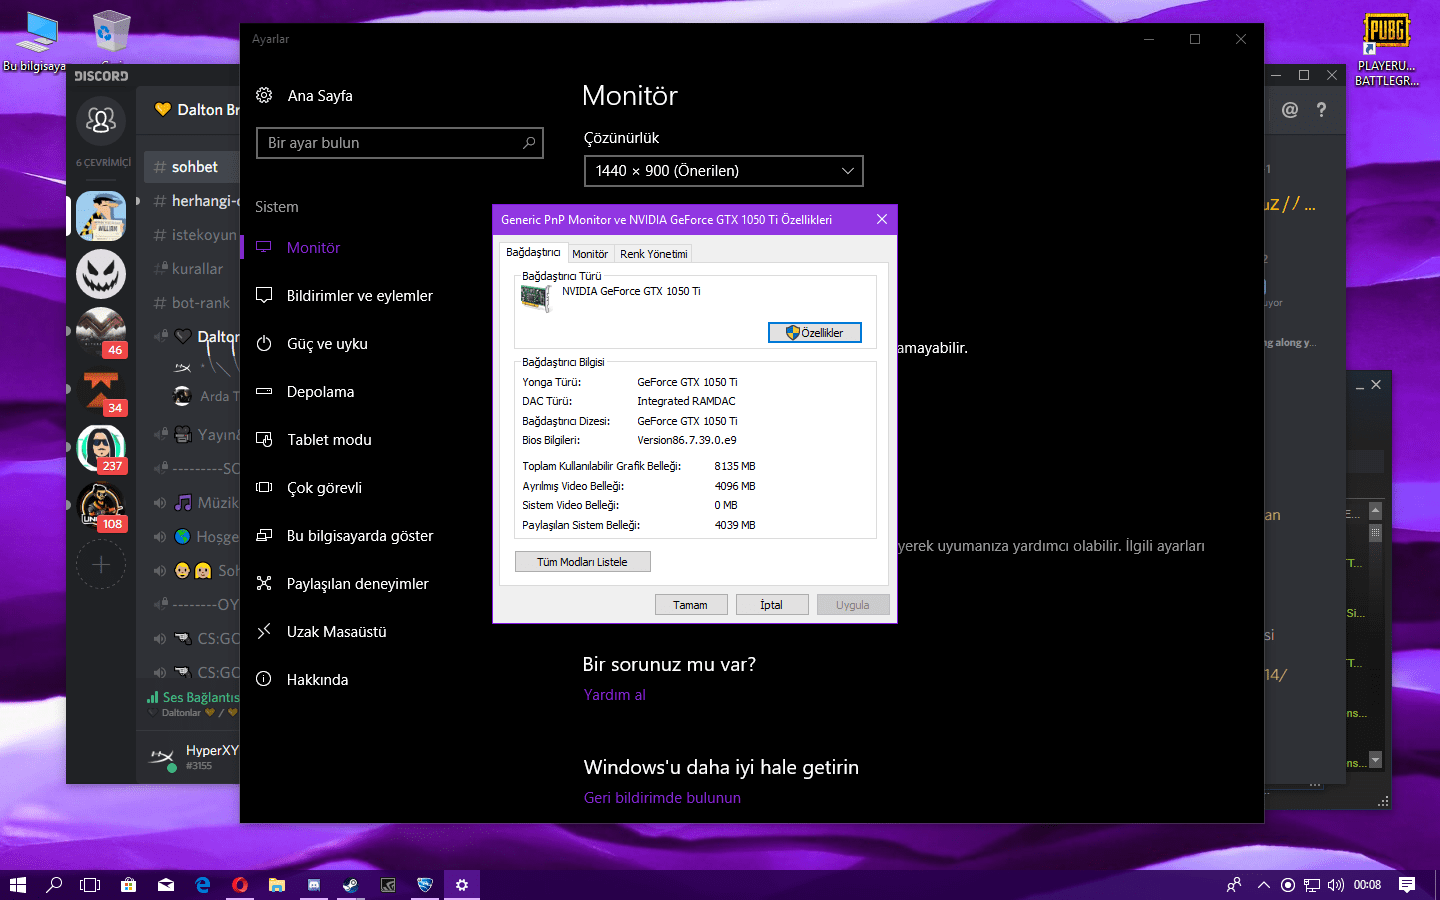
Task: Select the Recycle Bin desktop icon
Action: [x=111, y=36]
